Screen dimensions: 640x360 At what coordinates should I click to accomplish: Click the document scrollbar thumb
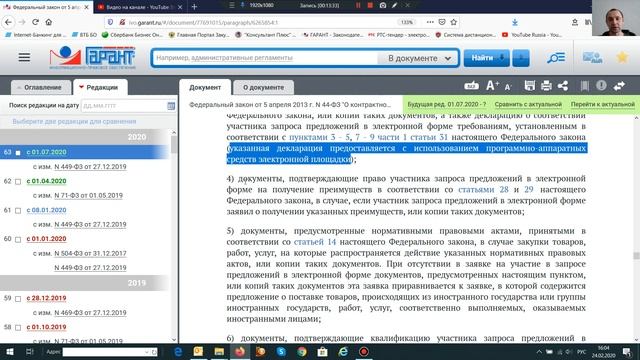tap(636, 256)
